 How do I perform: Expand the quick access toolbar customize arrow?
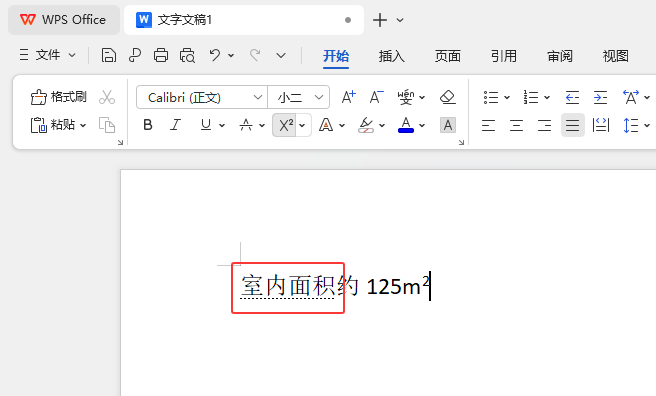tap(281, 55)
